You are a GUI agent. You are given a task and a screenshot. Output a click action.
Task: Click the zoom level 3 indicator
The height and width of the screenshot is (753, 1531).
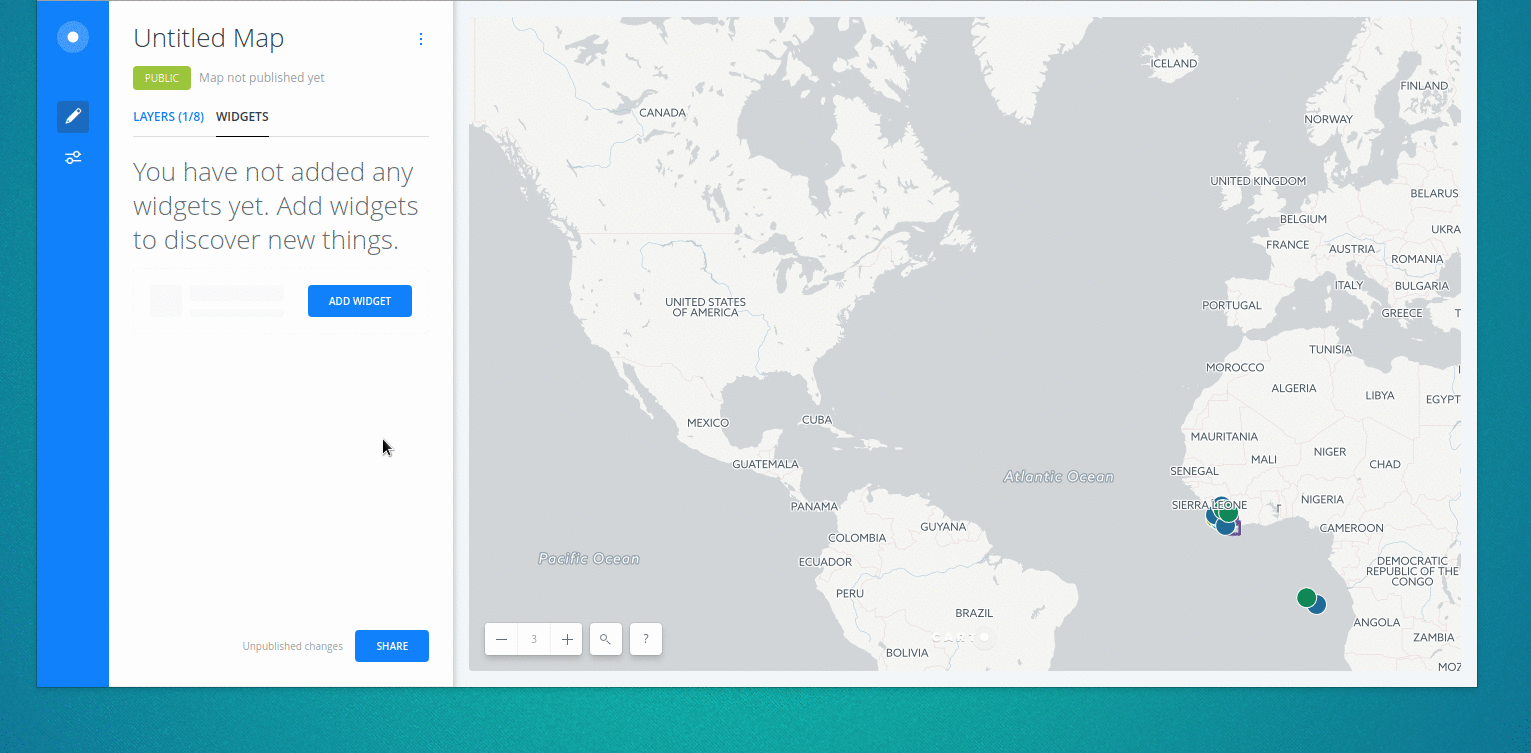pos(534,639)
